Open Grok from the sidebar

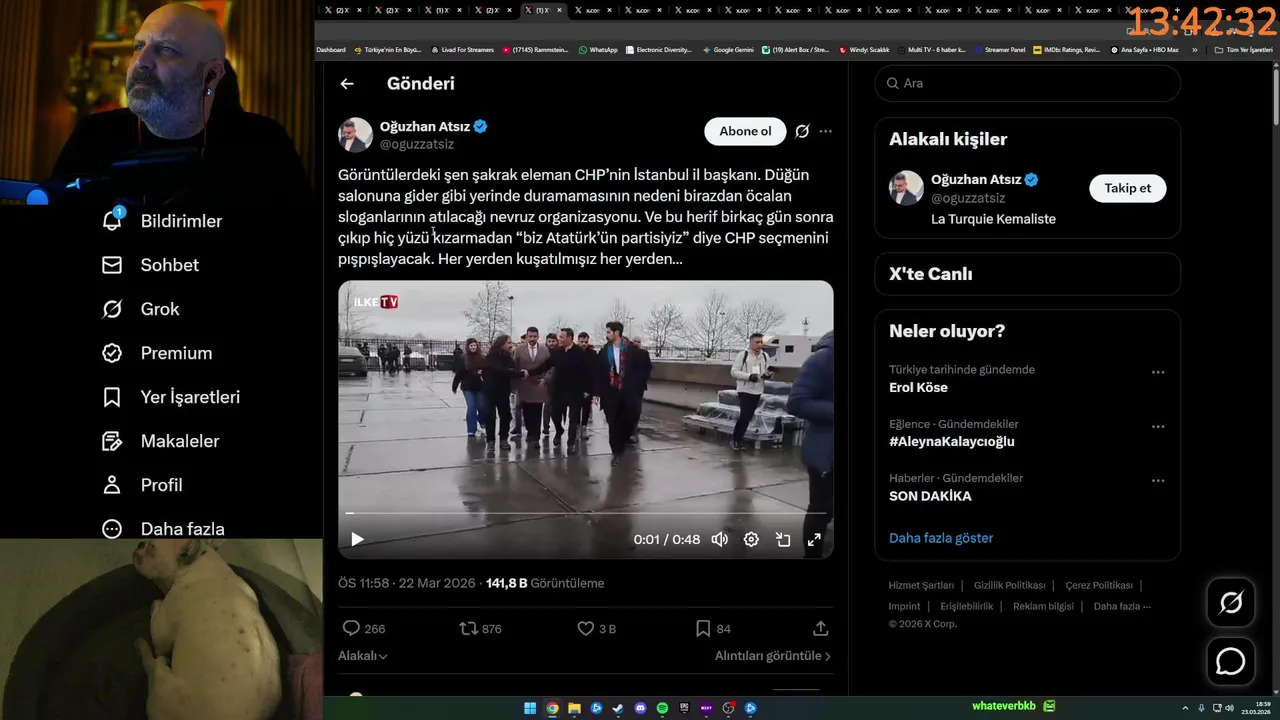(x=141, y=309)
